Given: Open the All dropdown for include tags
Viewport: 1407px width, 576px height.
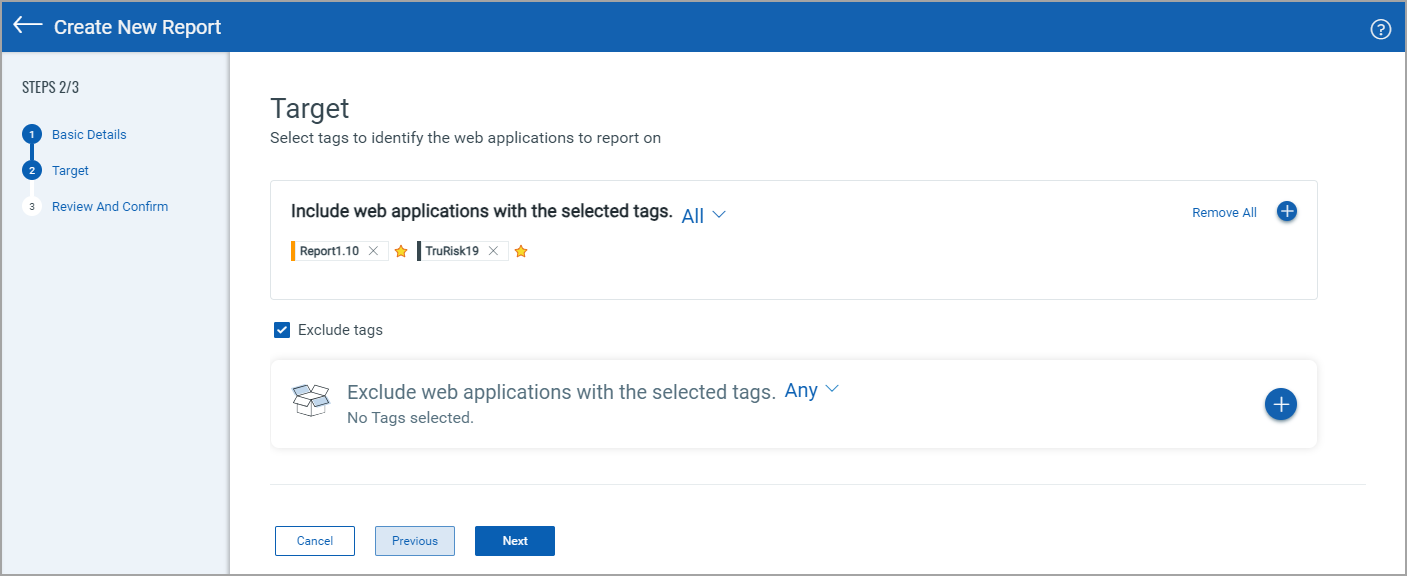Looking at the screenshot, I should pyautogui.click(x=703, y=215).
